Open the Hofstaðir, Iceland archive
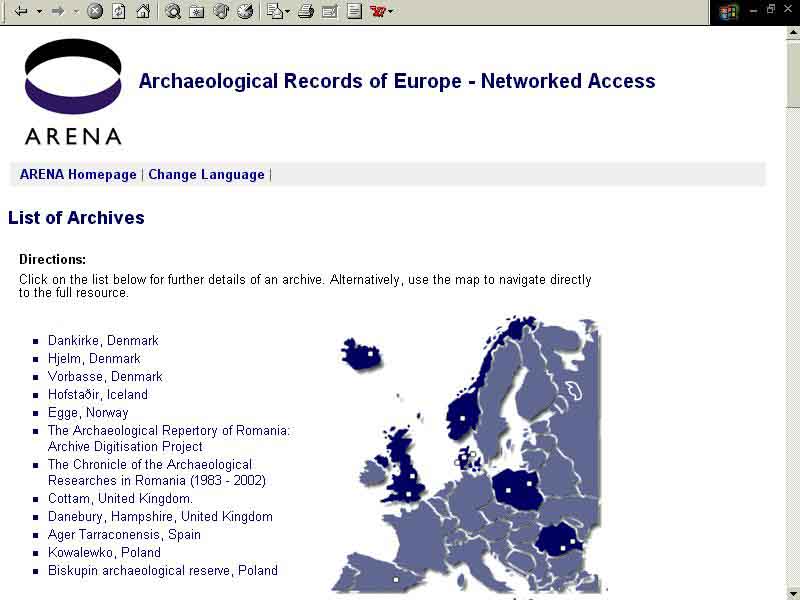Screen dimensions: 800x600 pyautogui.click(x=98, y=394)
